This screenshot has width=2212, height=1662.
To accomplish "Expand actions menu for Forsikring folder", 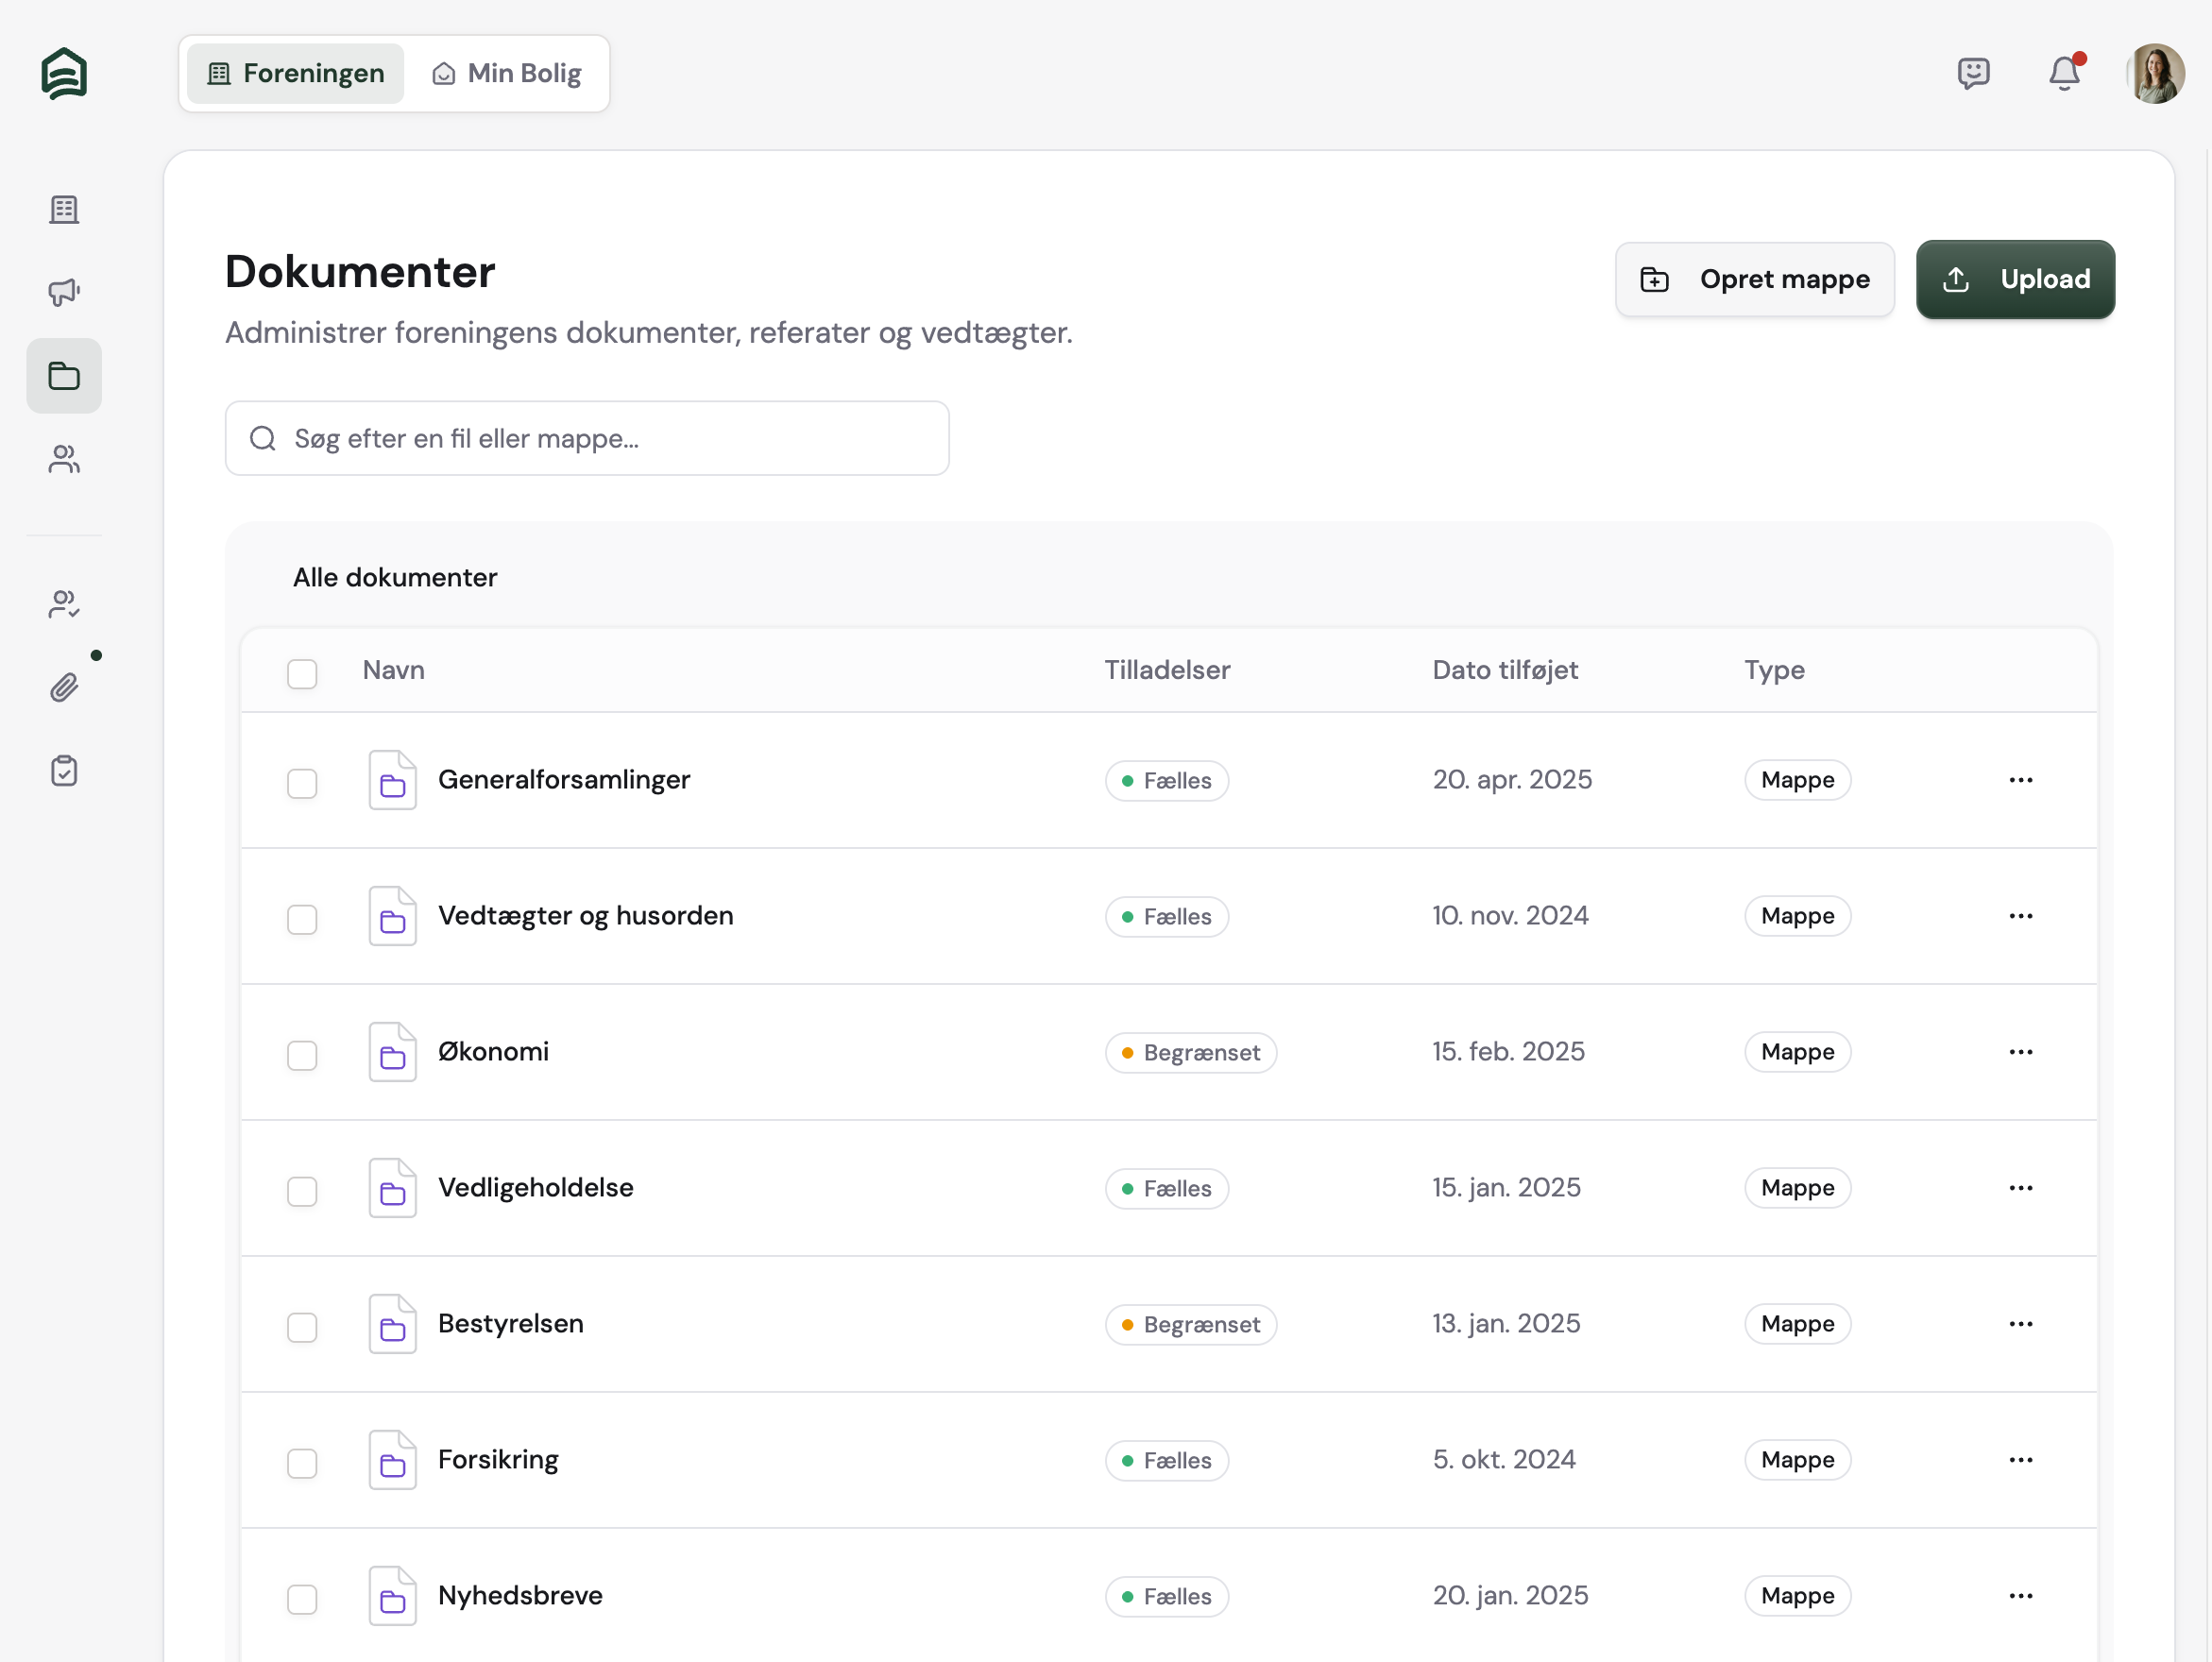I will (2020, 1459).
